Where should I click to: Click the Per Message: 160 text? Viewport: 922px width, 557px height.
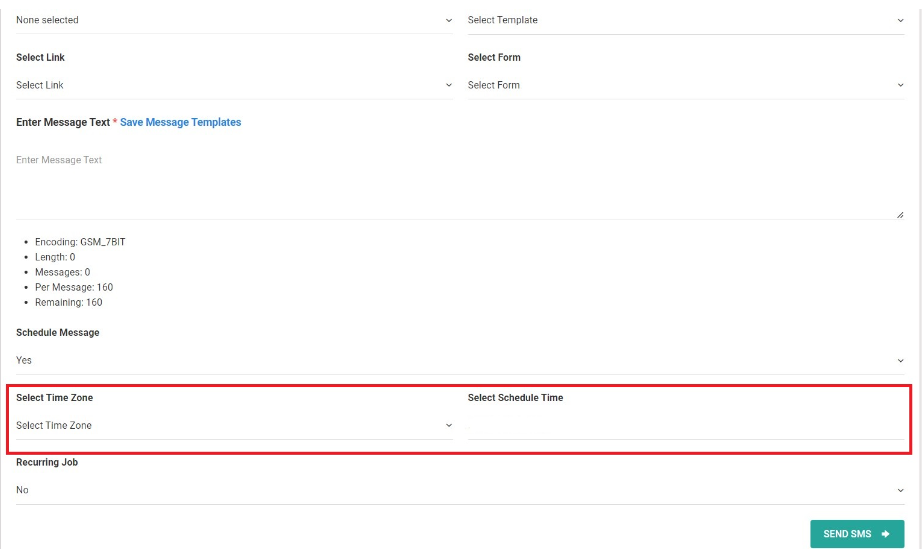[74, 288]
